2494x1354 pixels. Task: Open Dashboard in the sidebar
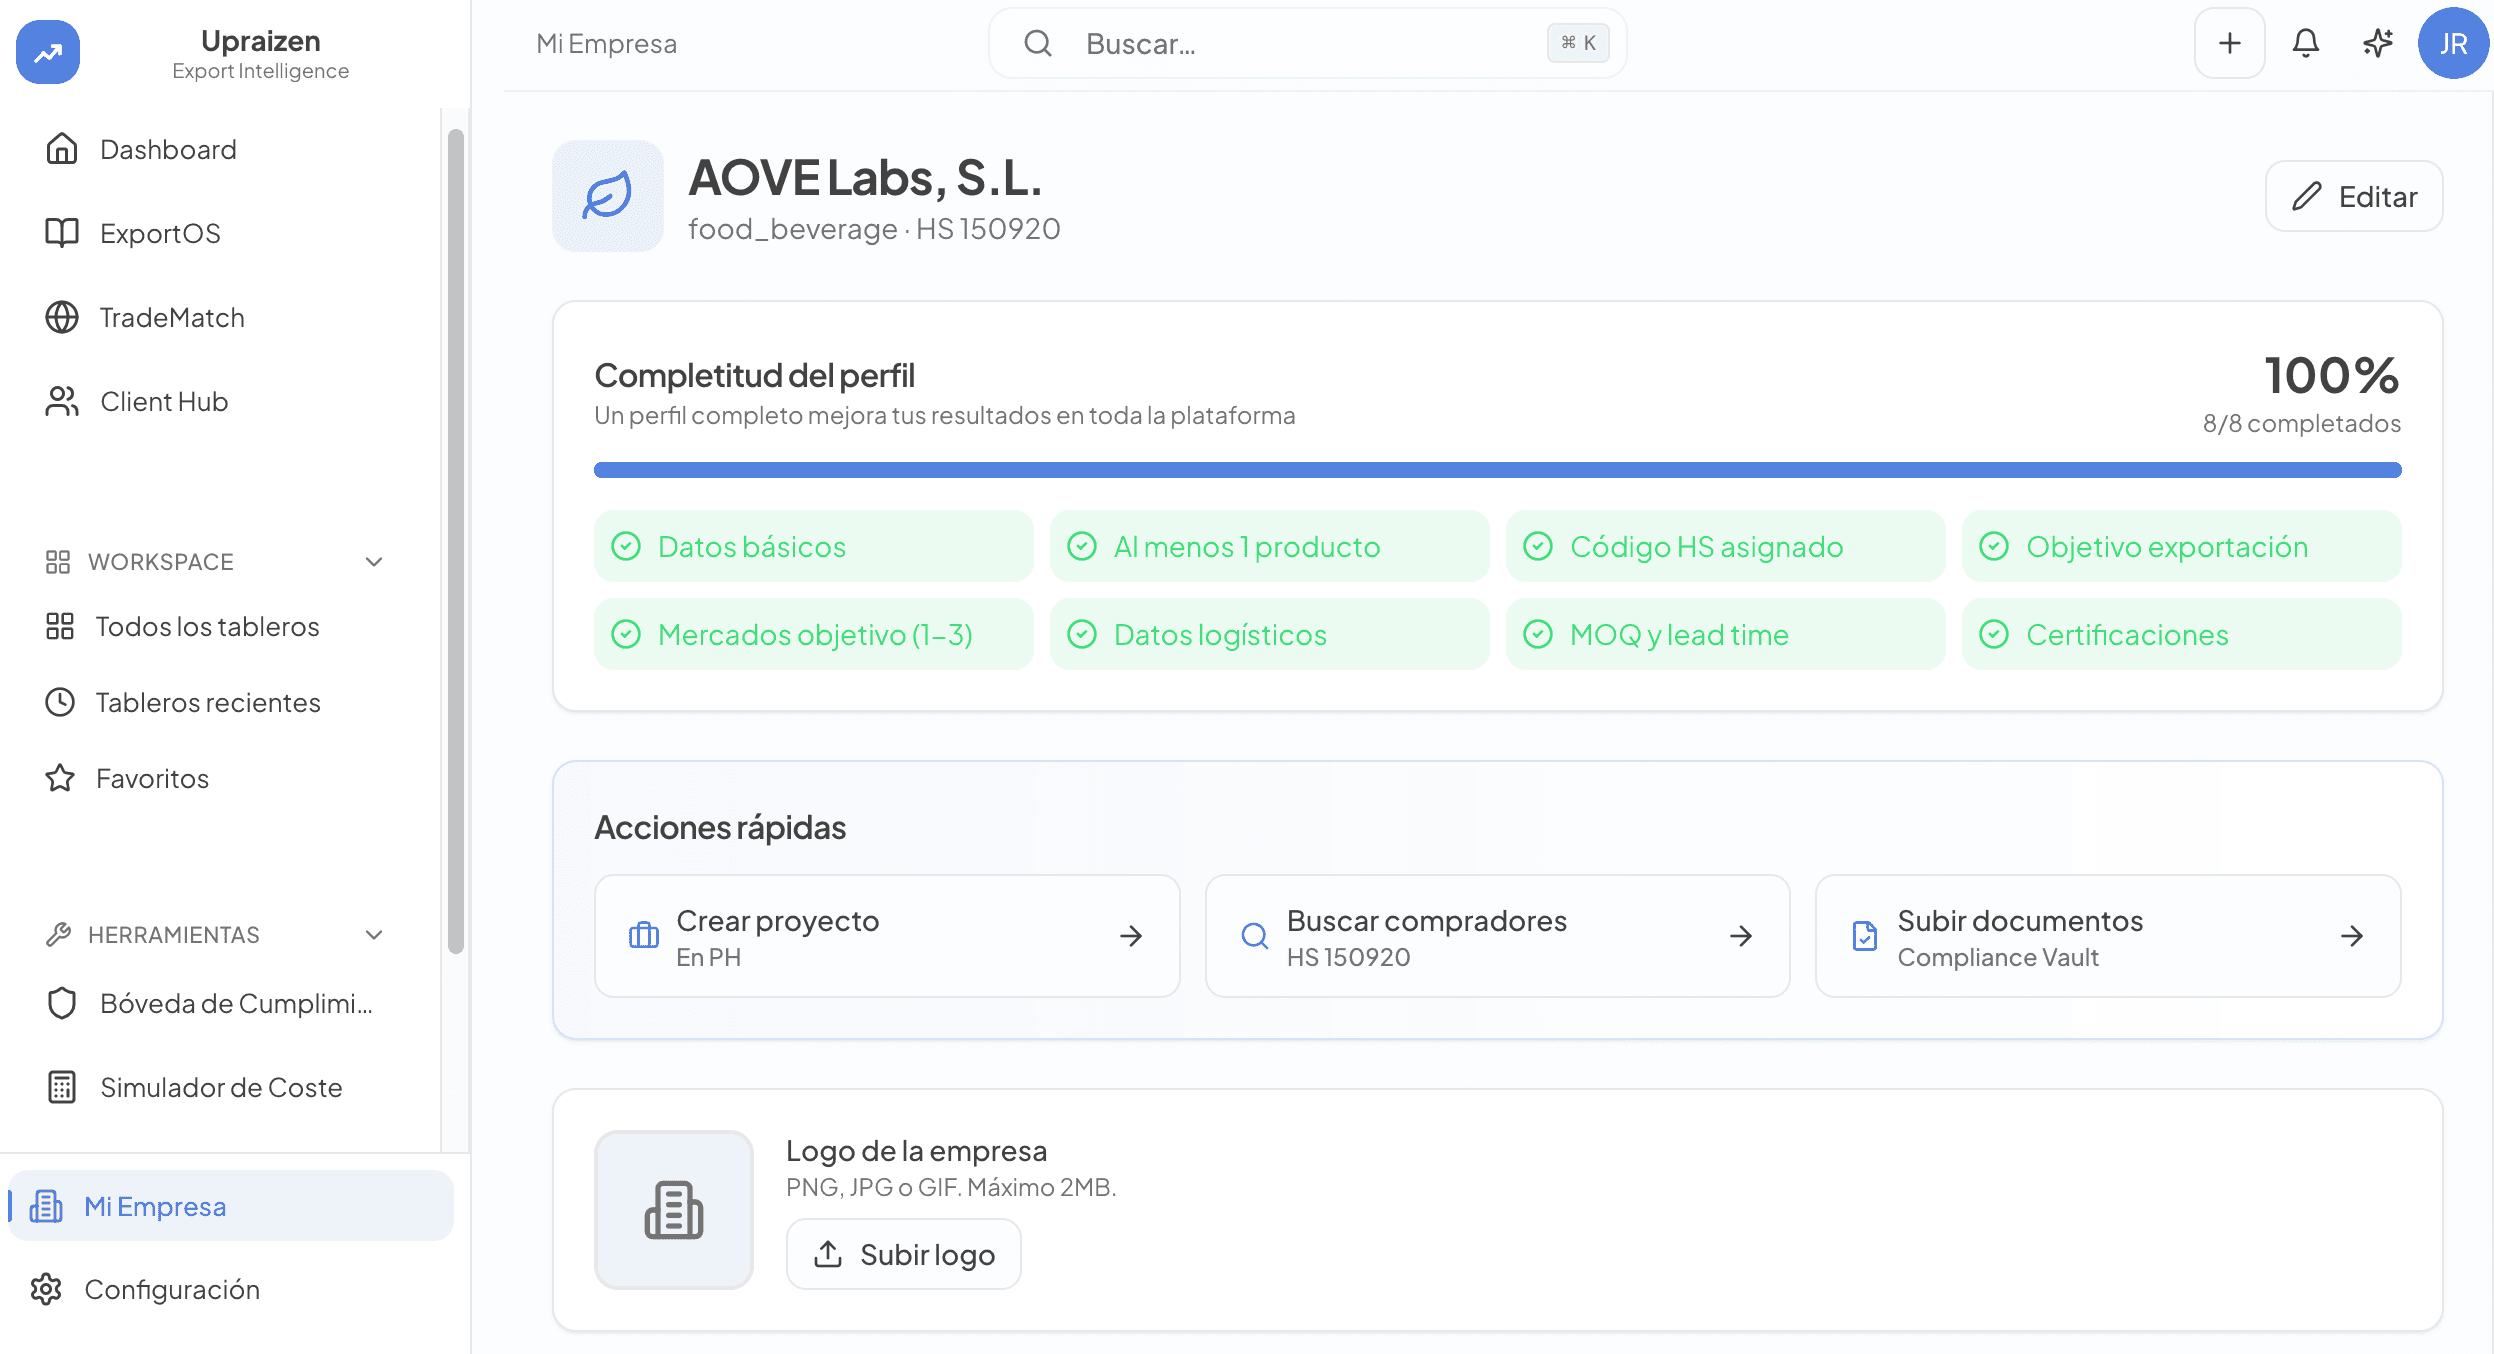point(168,150)
